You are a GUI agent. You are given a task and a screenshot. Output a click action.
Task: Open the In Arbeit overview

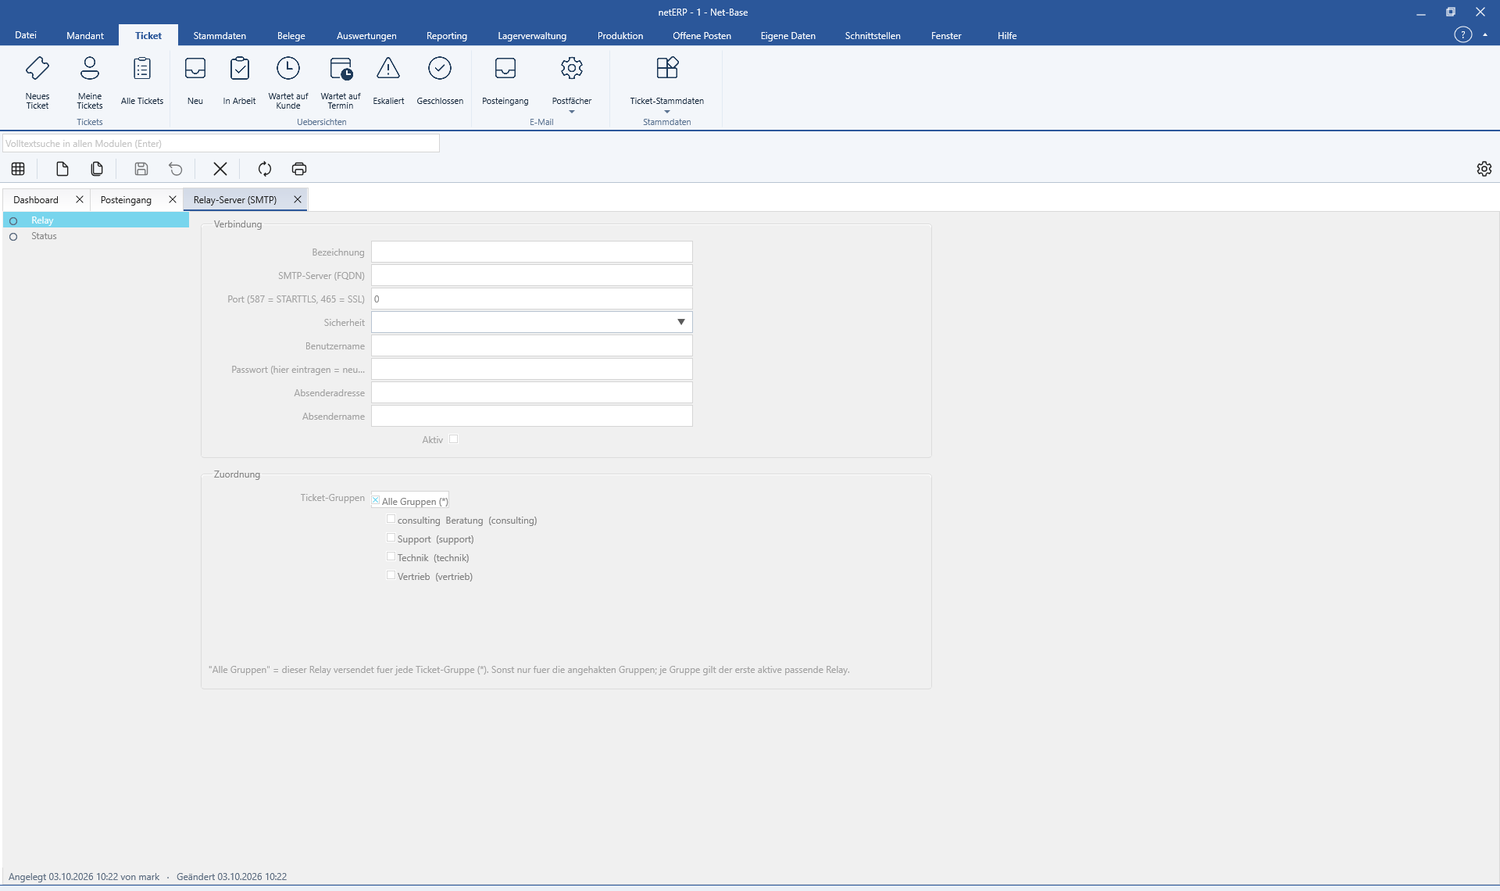(x=239, y=82)
